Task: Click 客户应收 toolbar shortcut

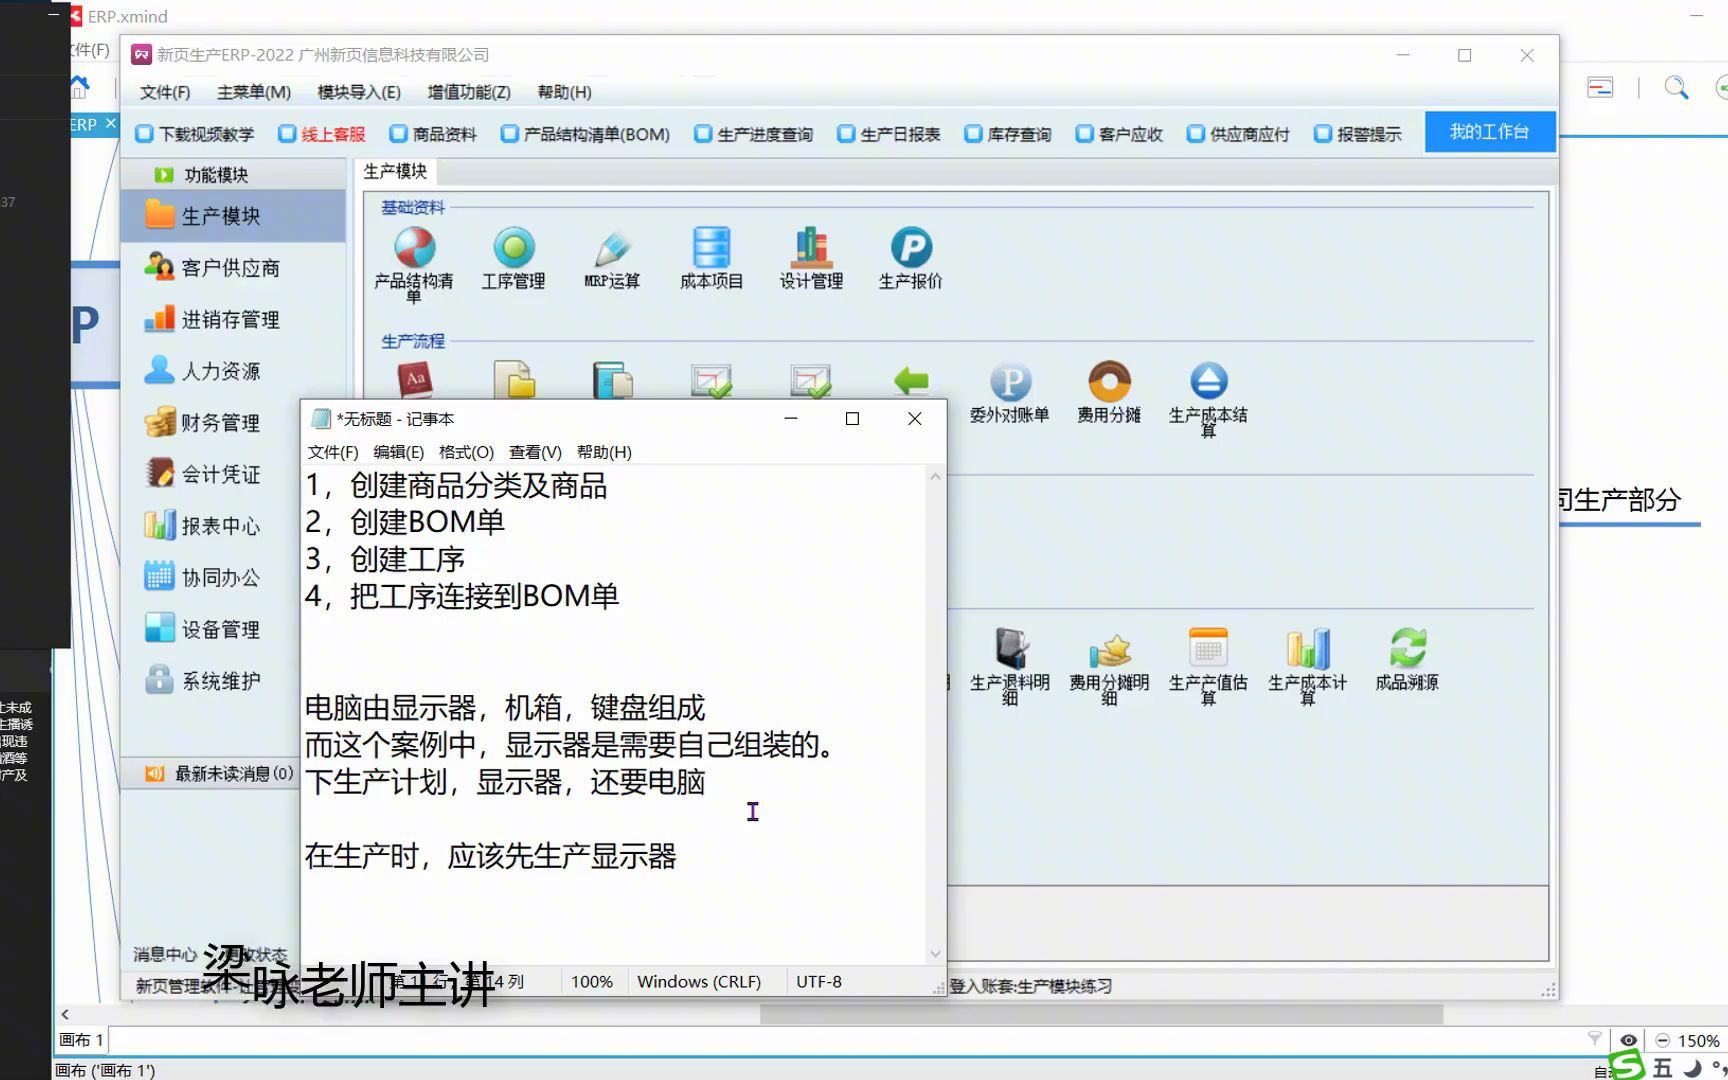Action: click(1119, 134)
